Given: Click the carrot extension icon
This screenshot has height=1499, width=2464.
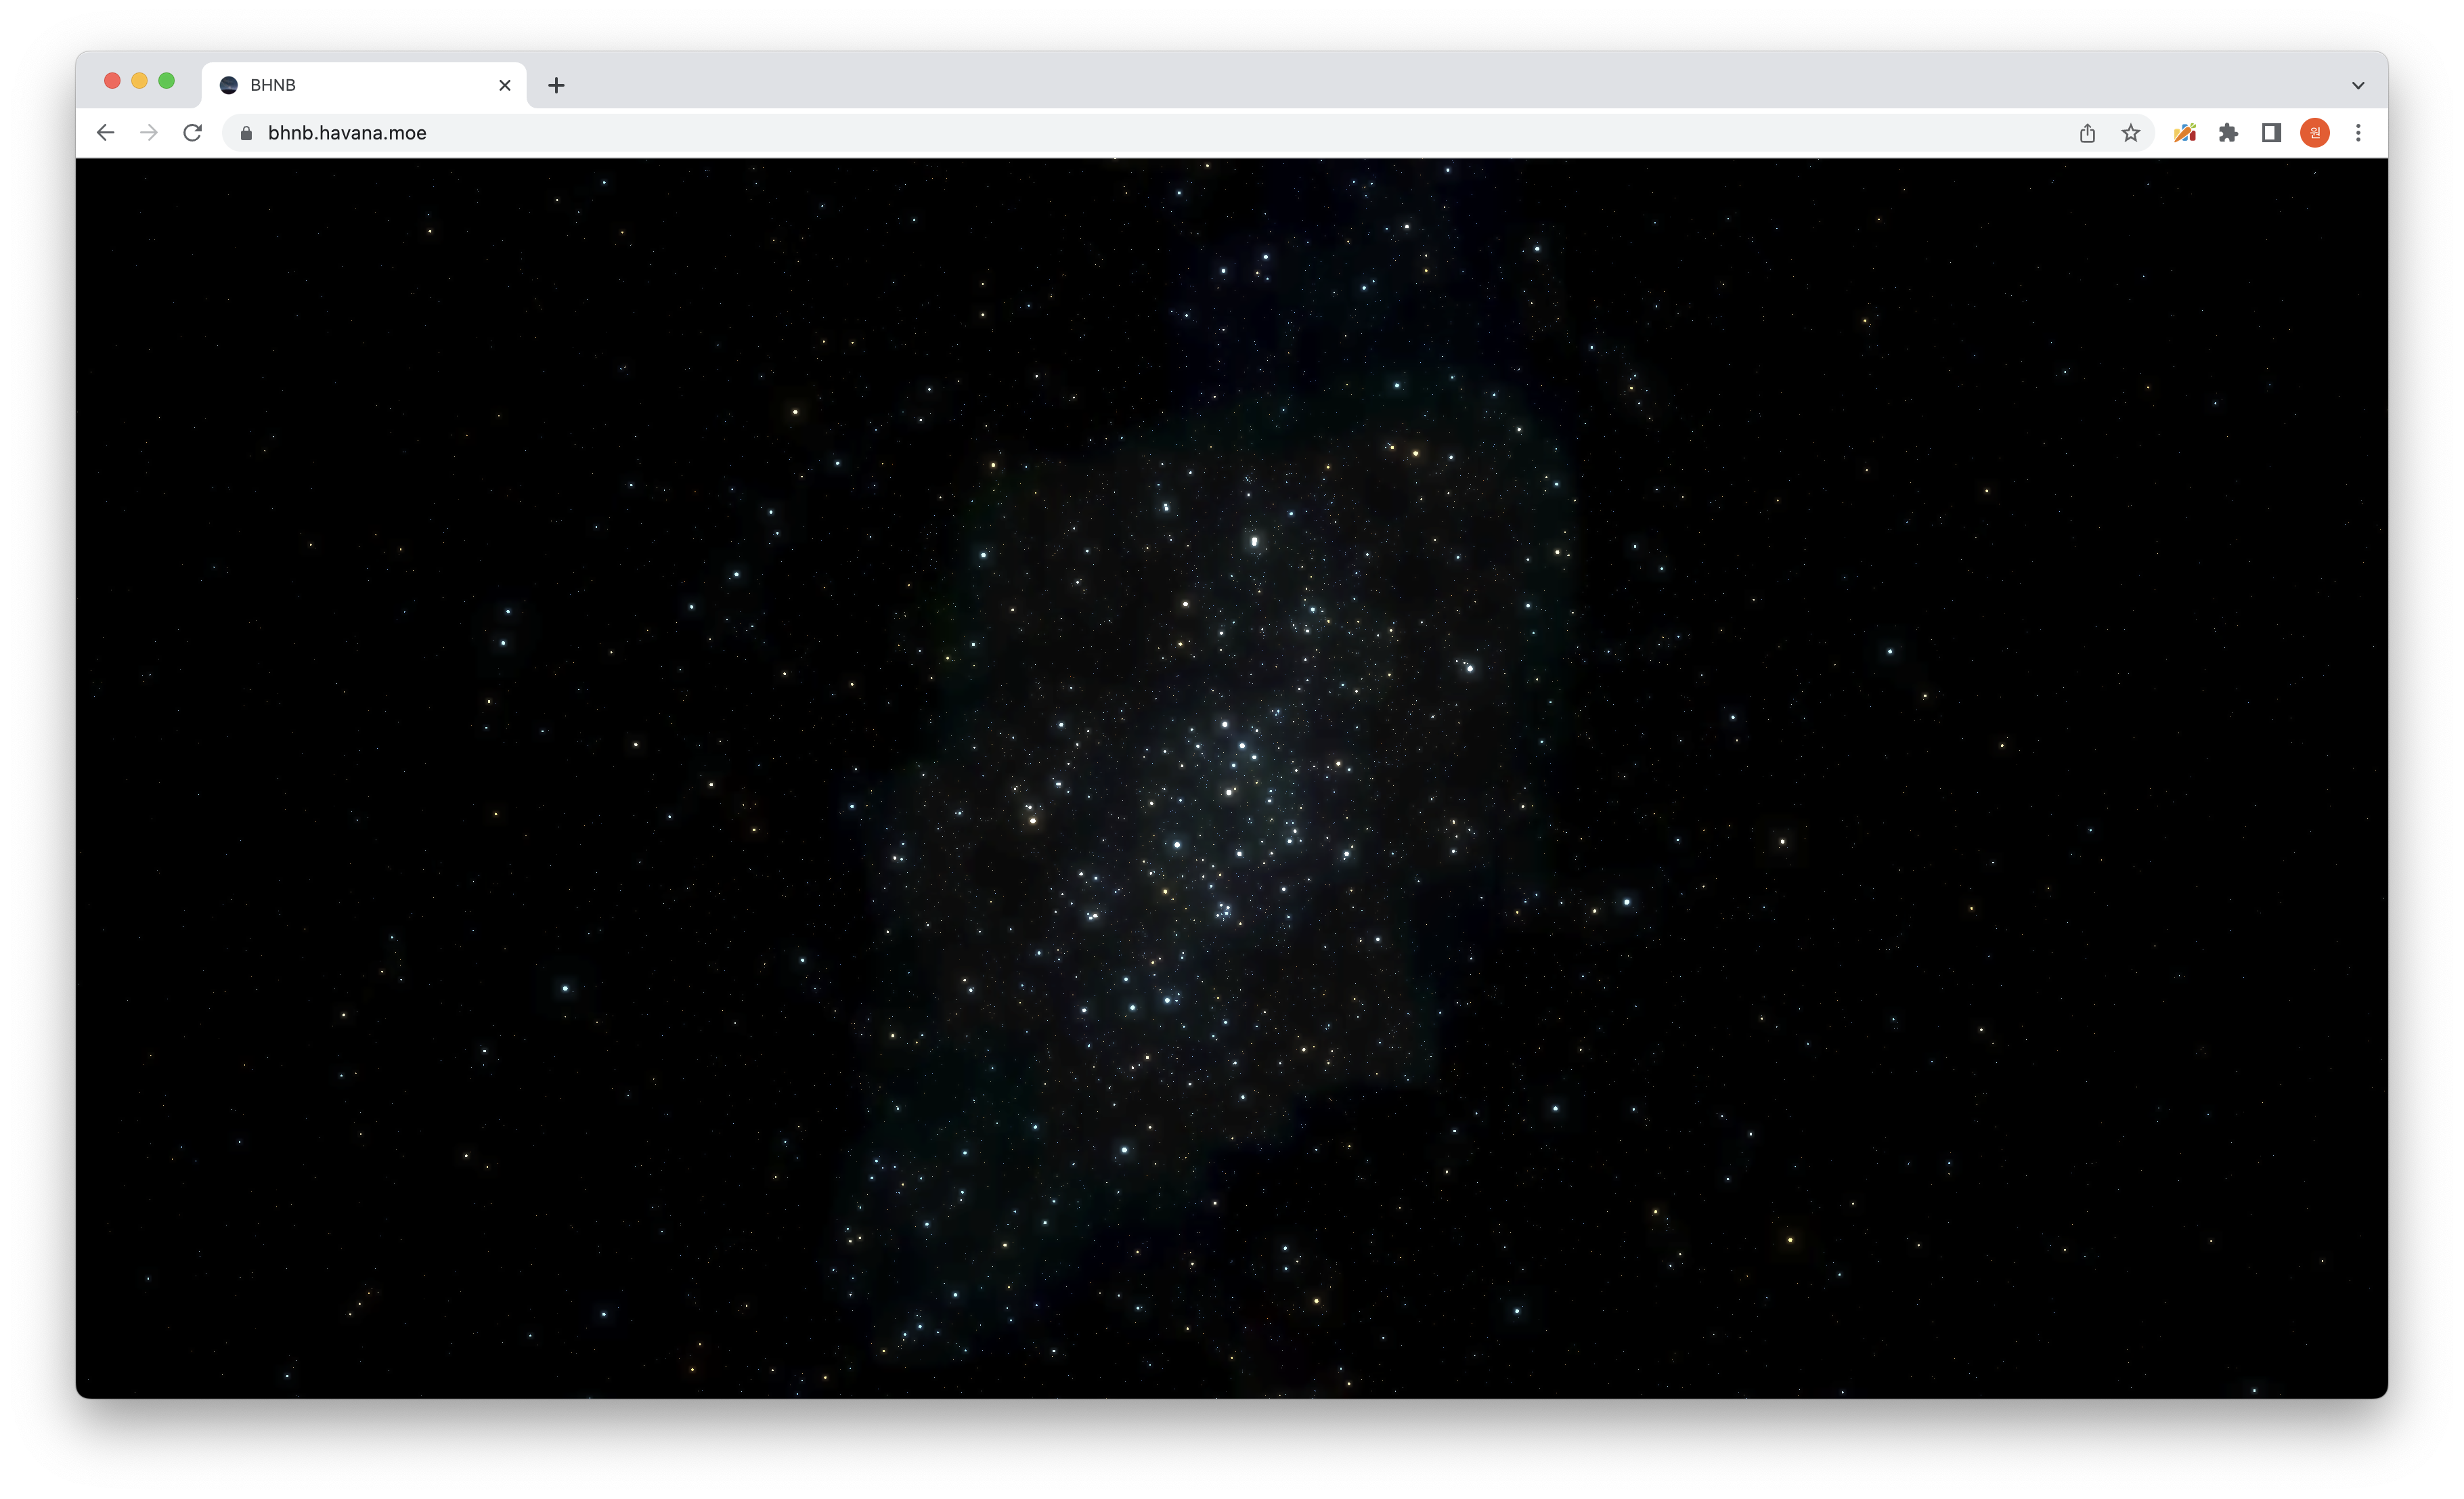Looking at the screenshot, I should [2184, 133].
